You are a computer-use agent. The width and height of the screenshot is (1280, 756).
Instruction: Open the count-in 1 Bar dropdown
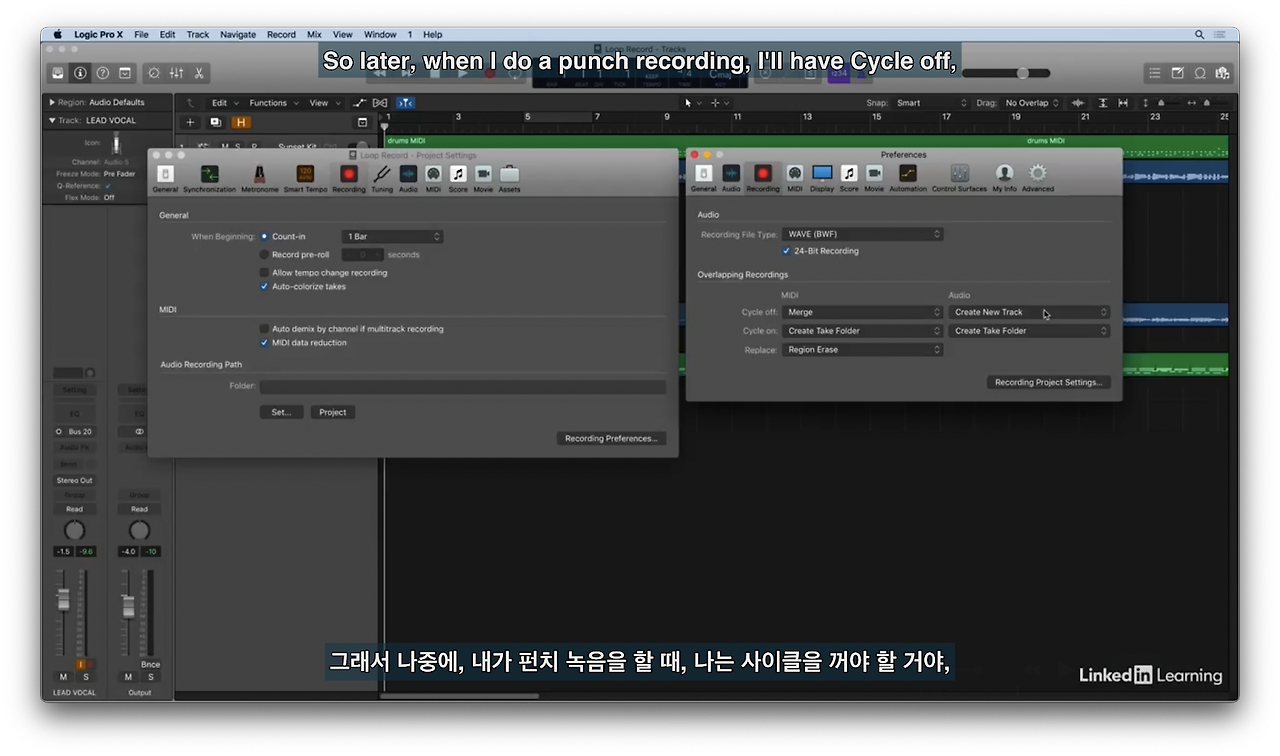[x=392, y=237]
